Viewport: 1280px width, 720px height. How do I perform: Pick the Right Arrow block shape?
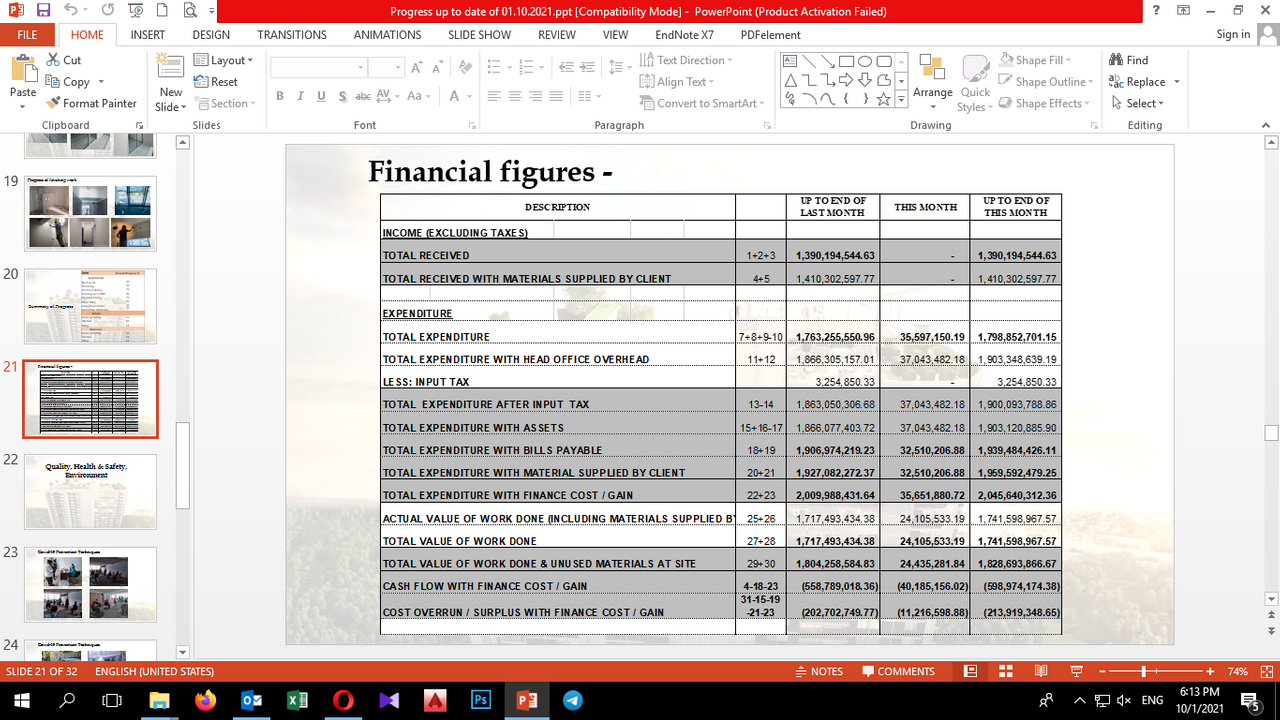tap(846, 80)
